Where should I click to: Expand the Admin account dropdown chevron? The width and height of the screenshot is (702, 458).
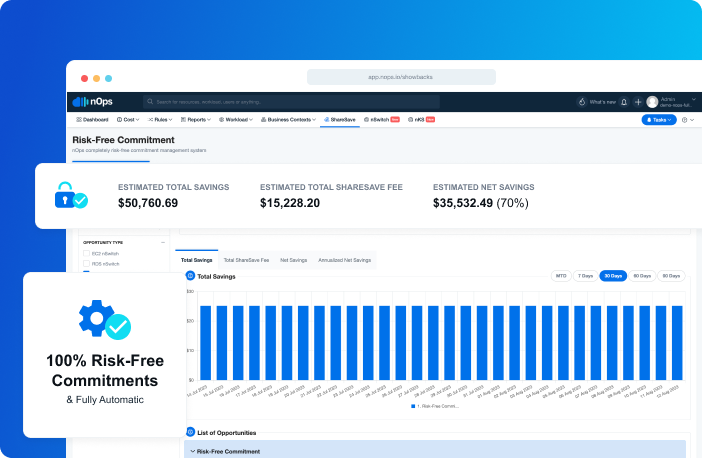(x=693, y=99)
